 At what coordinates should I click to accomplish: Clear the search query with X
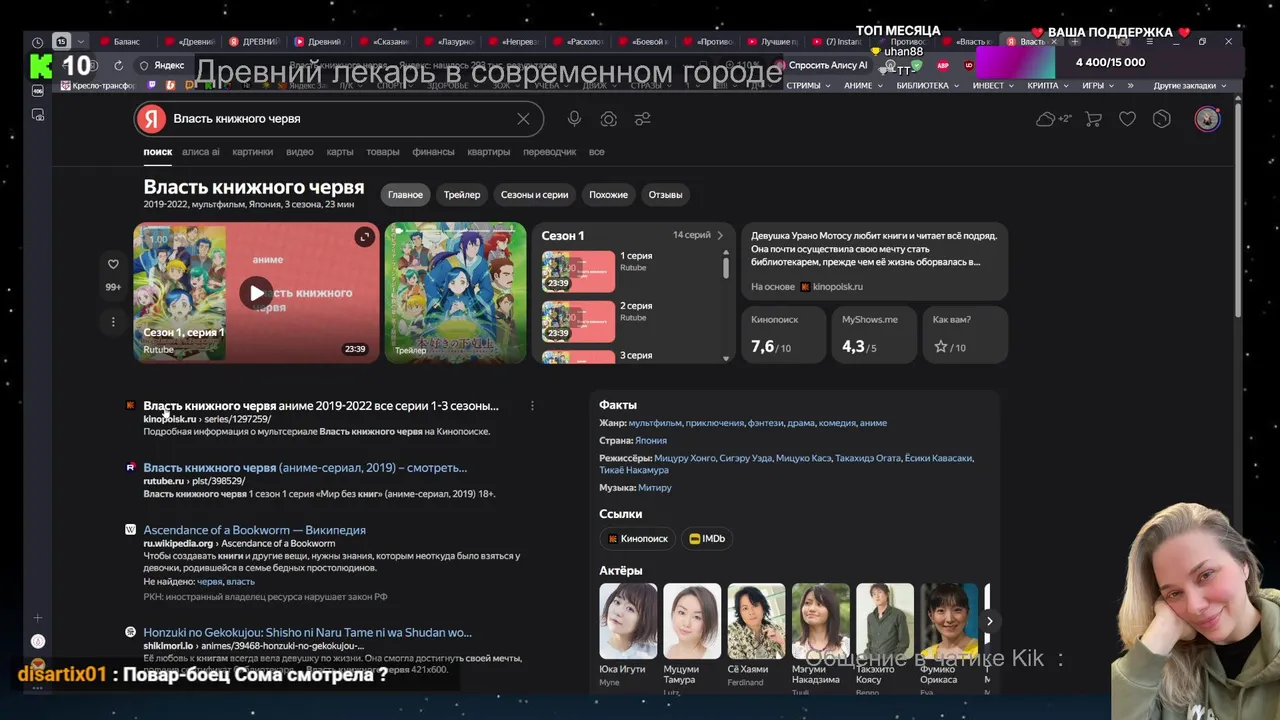point(523,119)
